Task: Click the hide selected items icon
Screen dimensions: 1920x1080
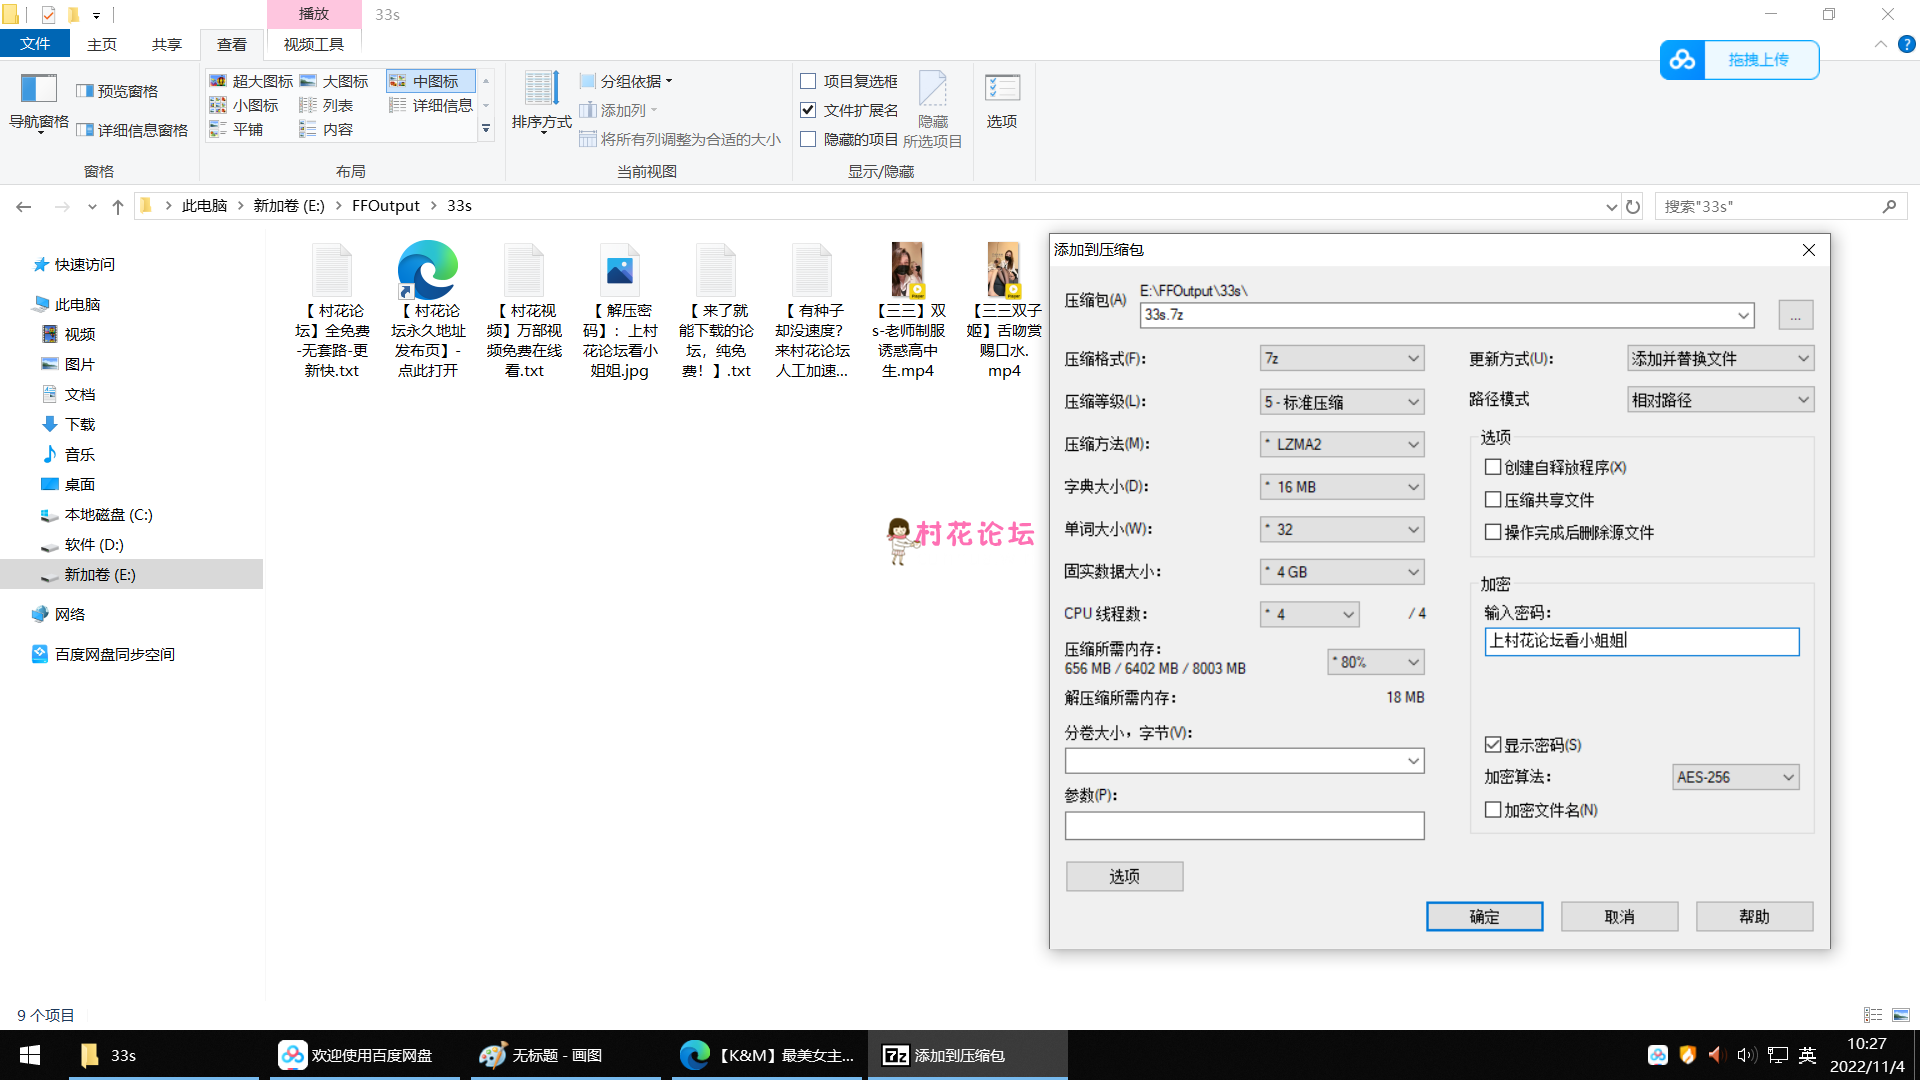Action: click(932, 90)
